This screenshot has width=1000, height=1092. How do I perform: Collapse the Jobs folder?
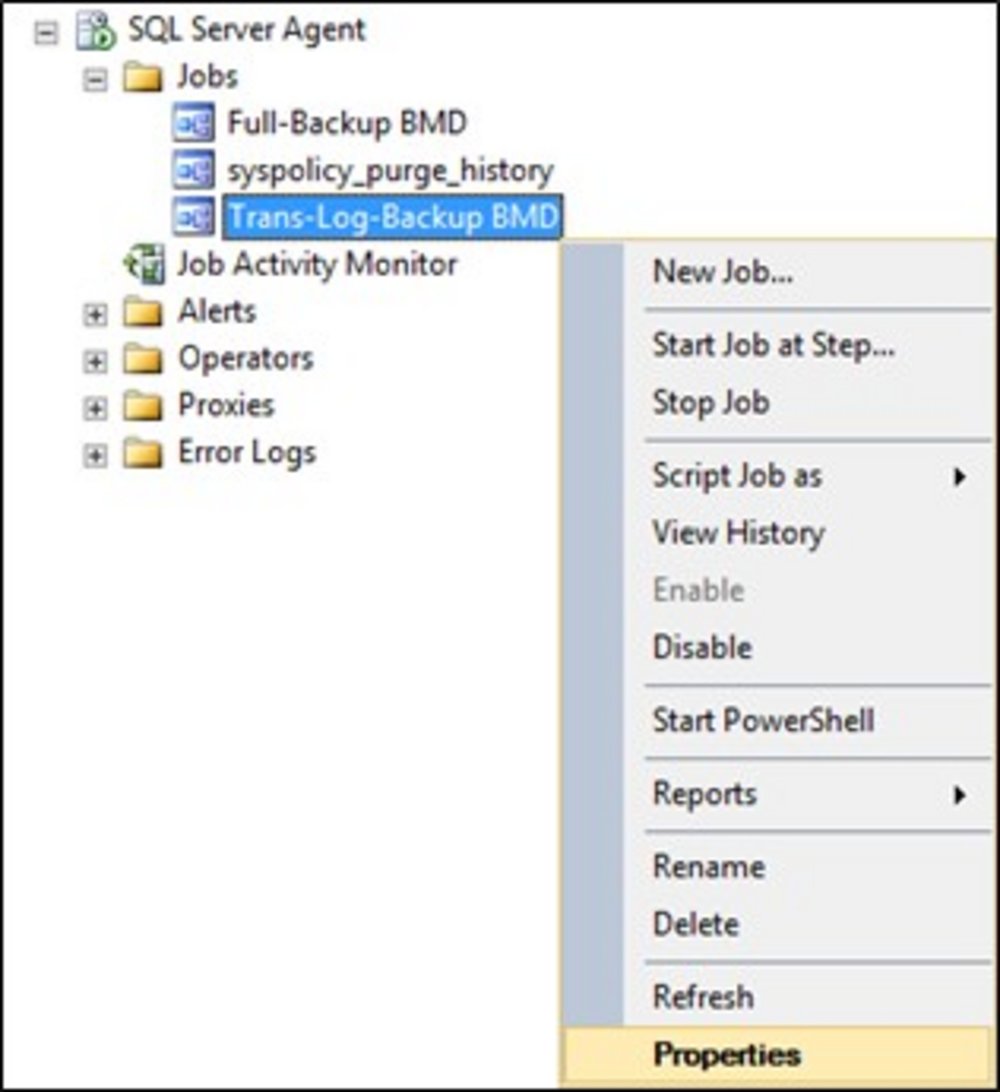95,79
